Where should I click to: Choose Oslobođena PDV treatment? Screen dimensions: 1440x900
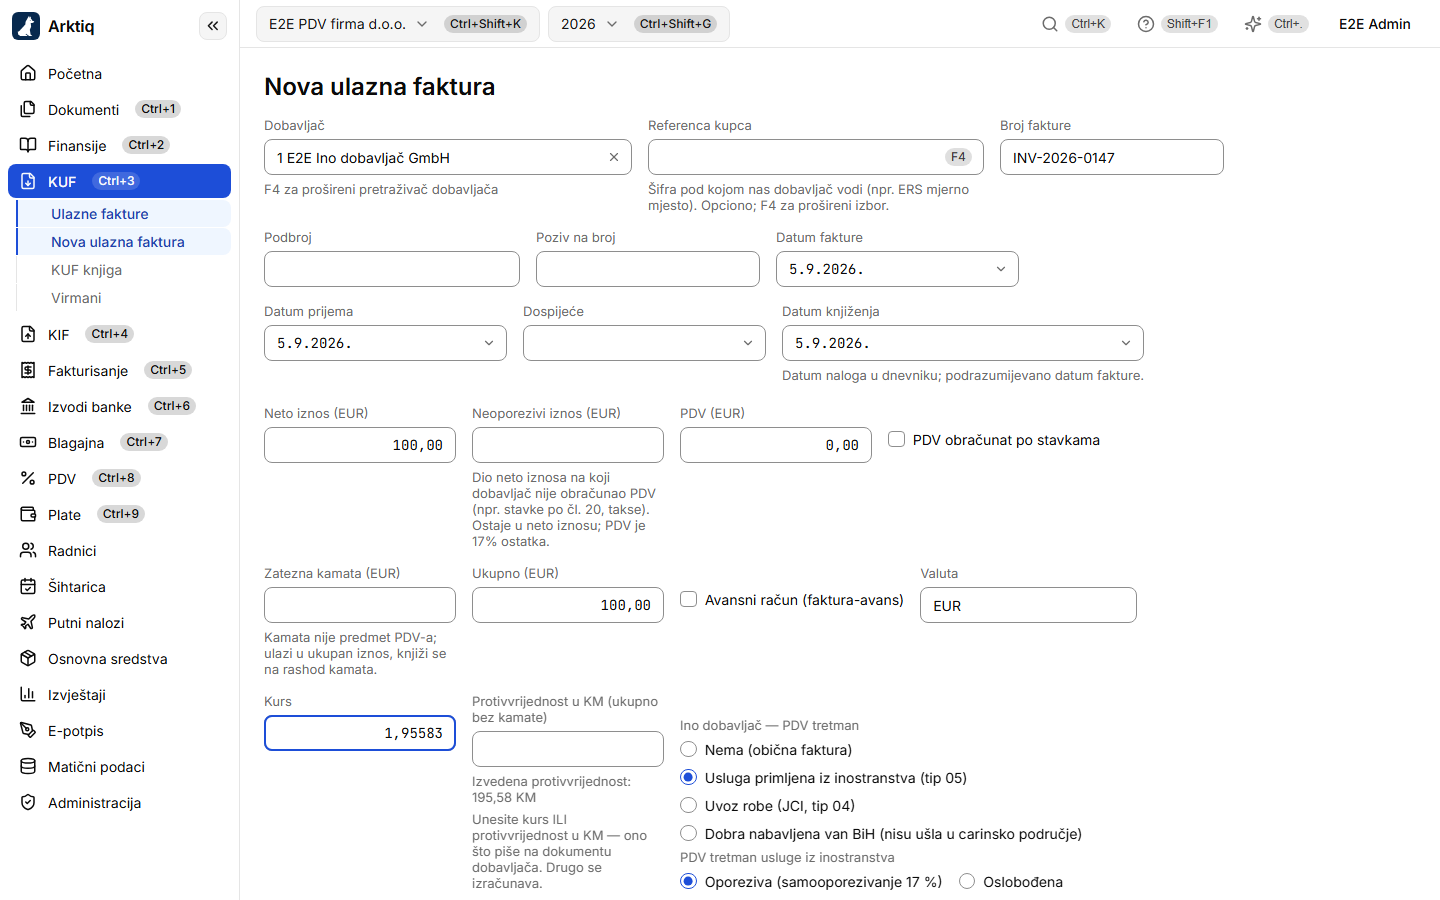tap(967, 881)
